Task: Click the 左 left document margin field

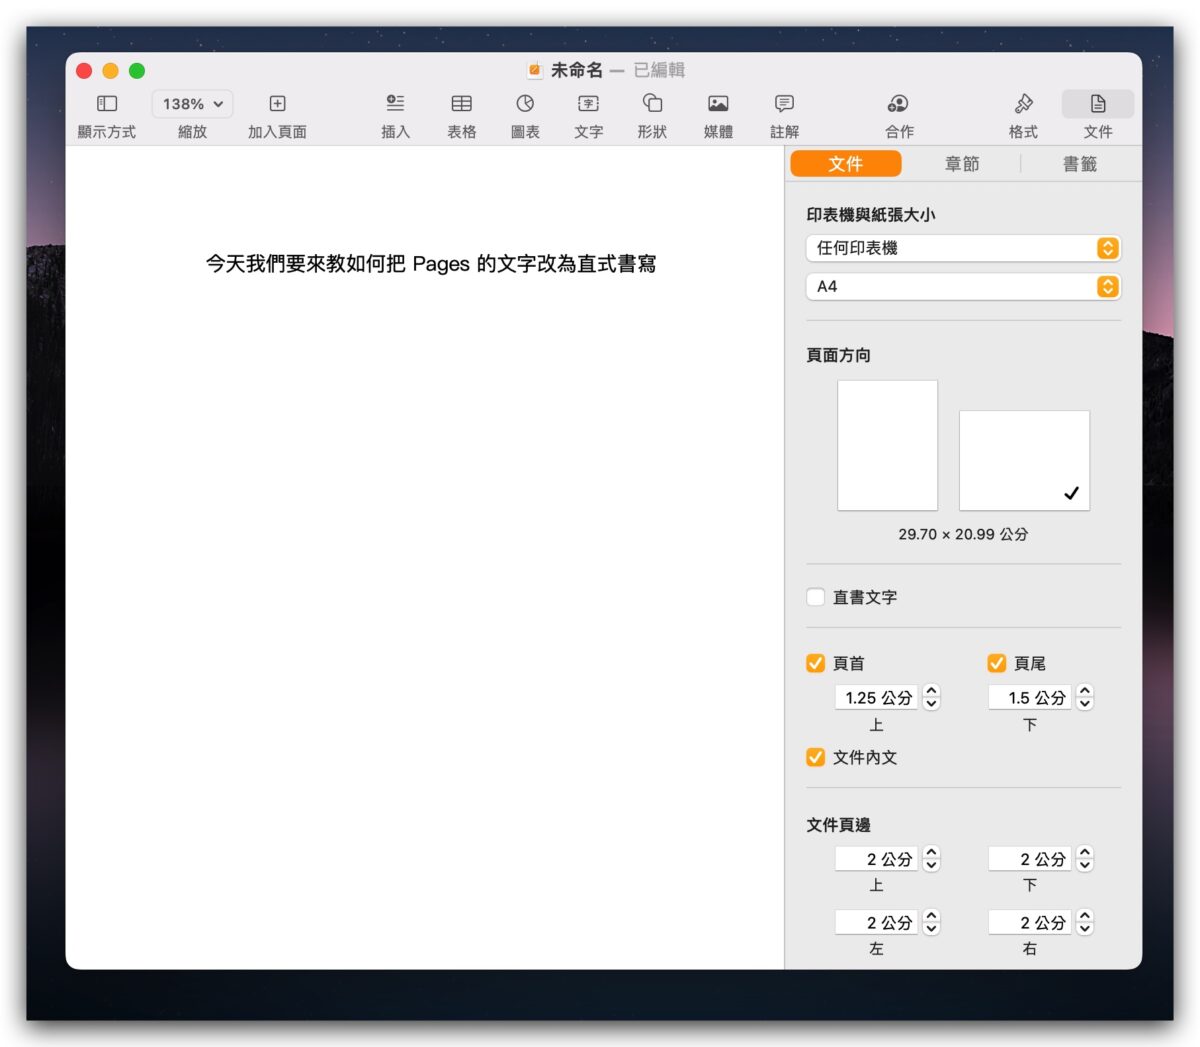Action: (876, 922)
